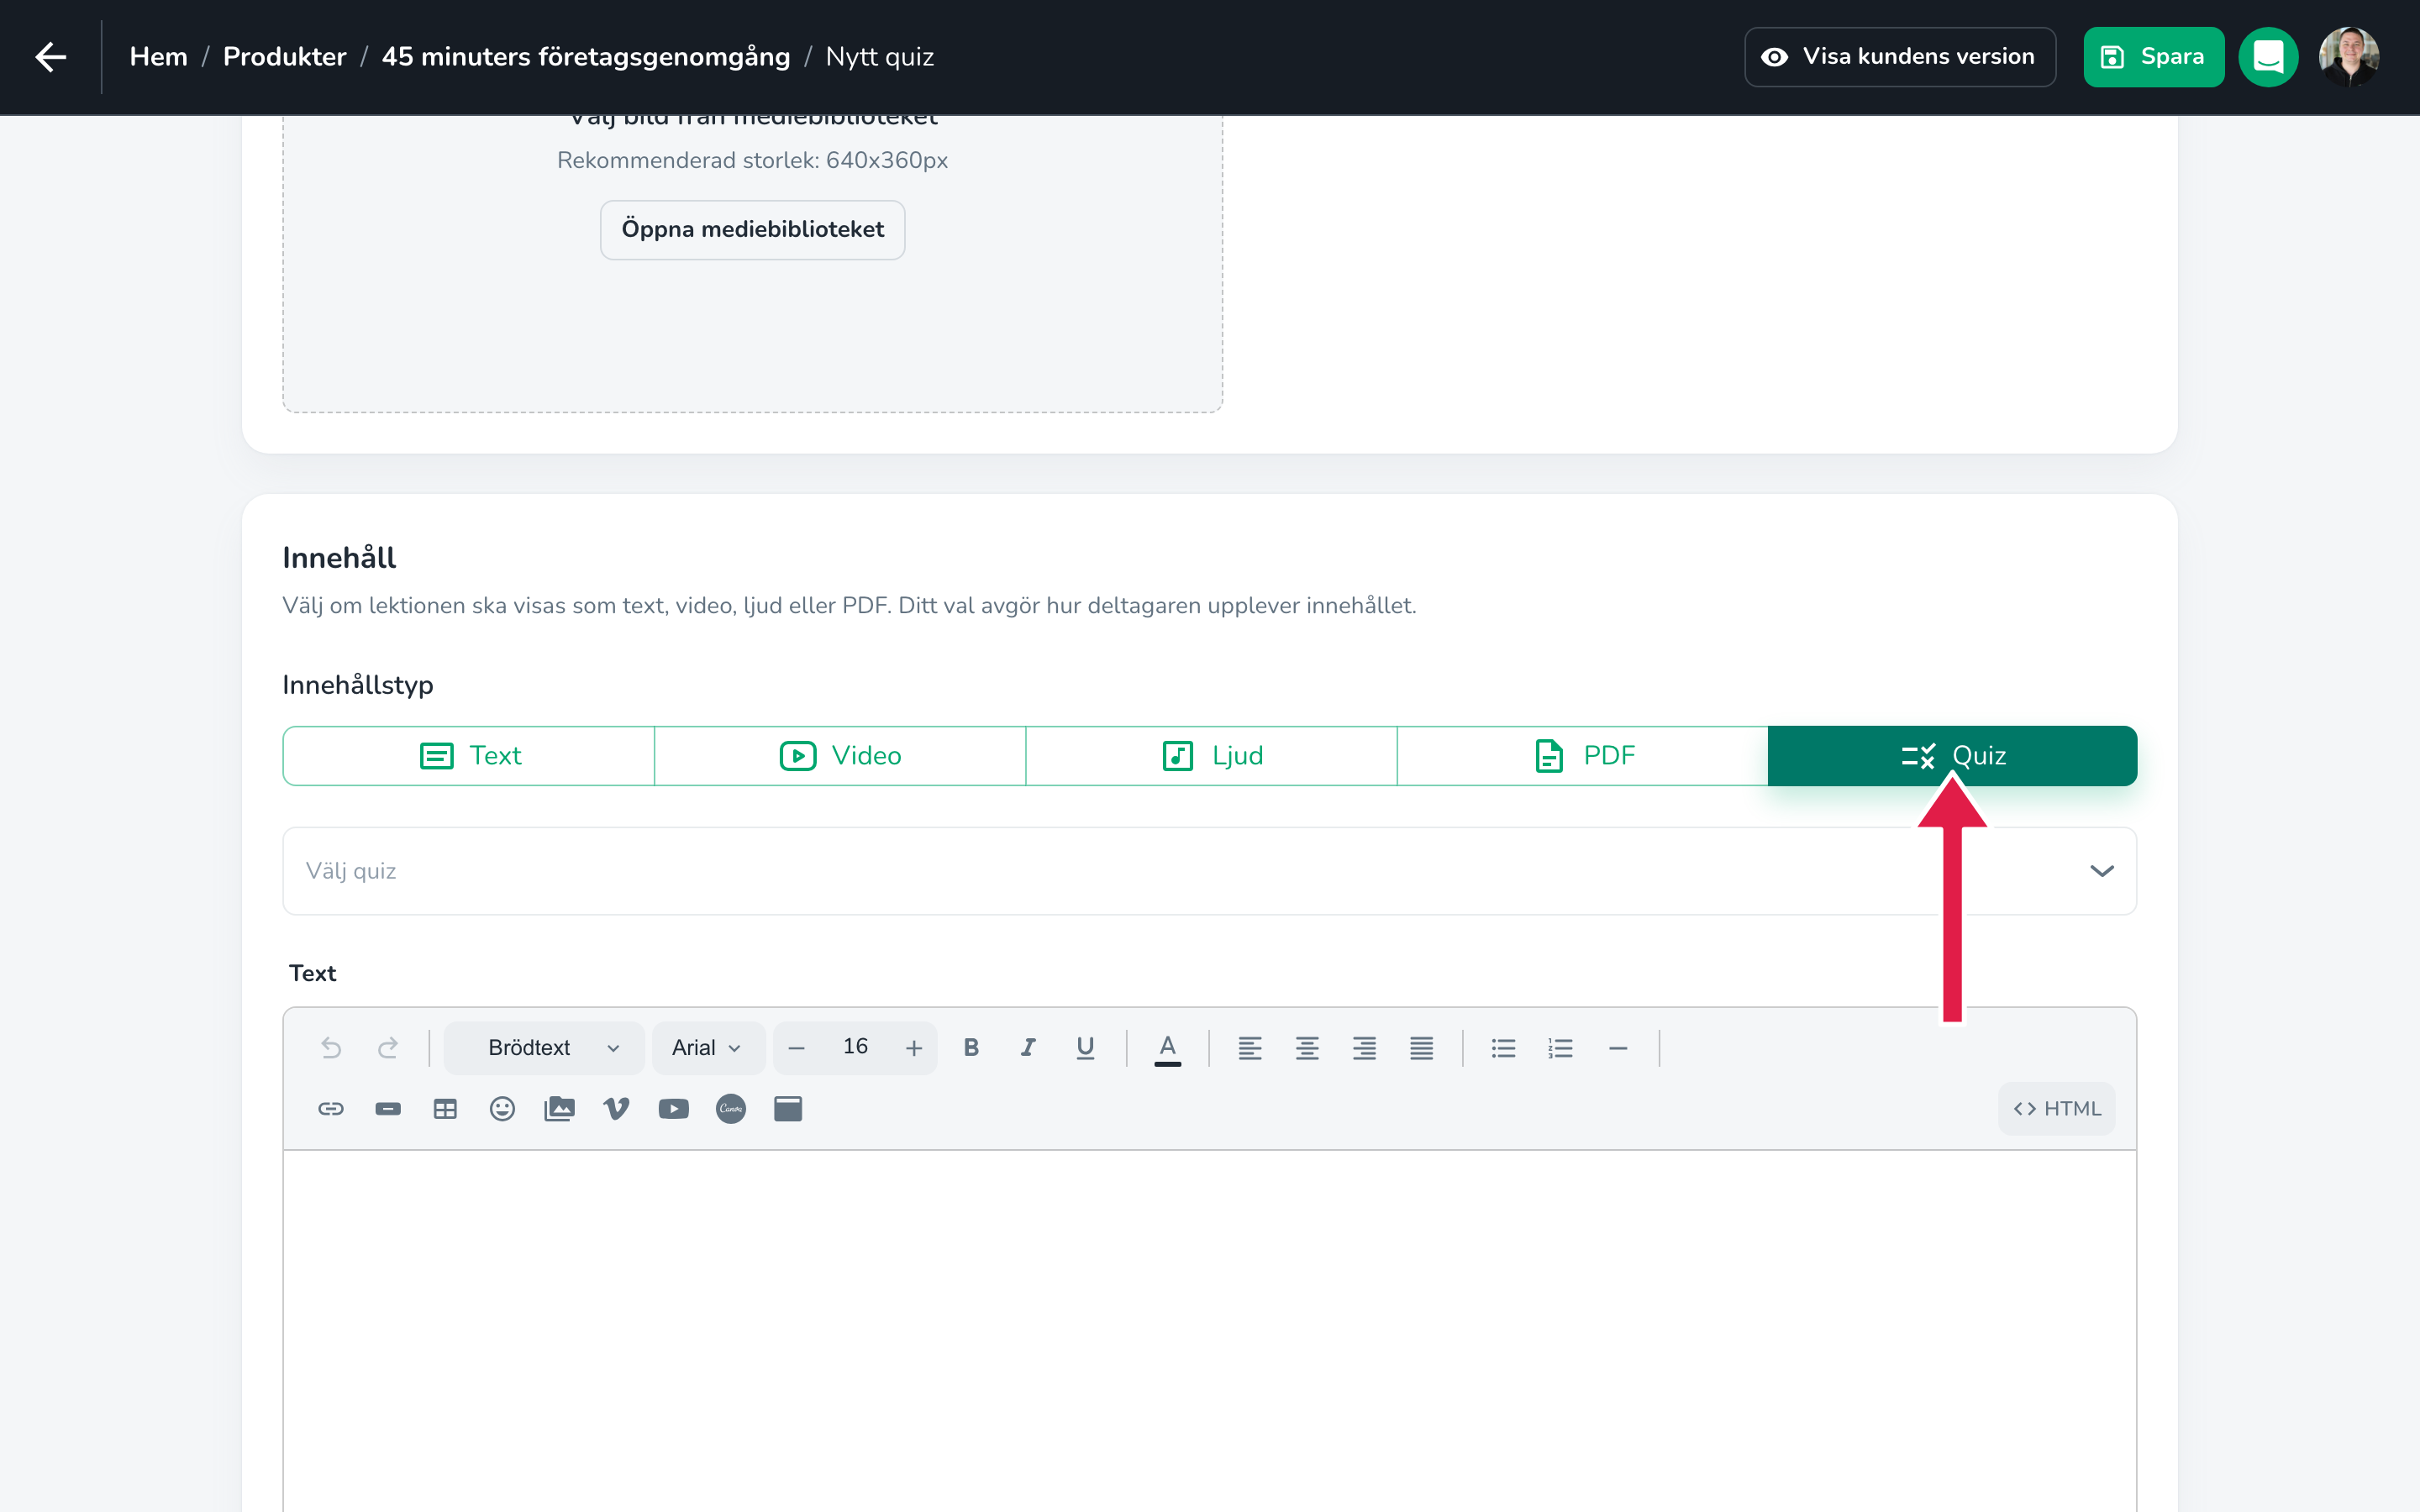This screenshot has height=1512, width=2420.
Task: Click Öppna mediebiblioteket button
Action: (753, 230)
